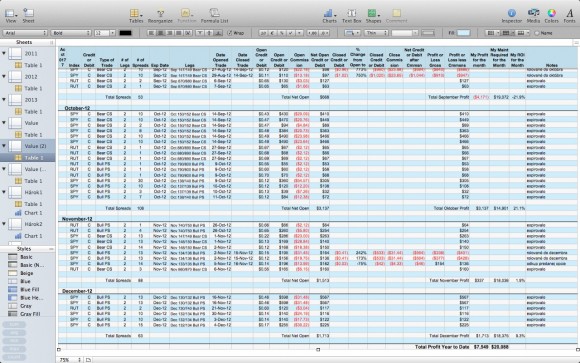
Task: Open the Tables toolbar button
Action: 136,16
